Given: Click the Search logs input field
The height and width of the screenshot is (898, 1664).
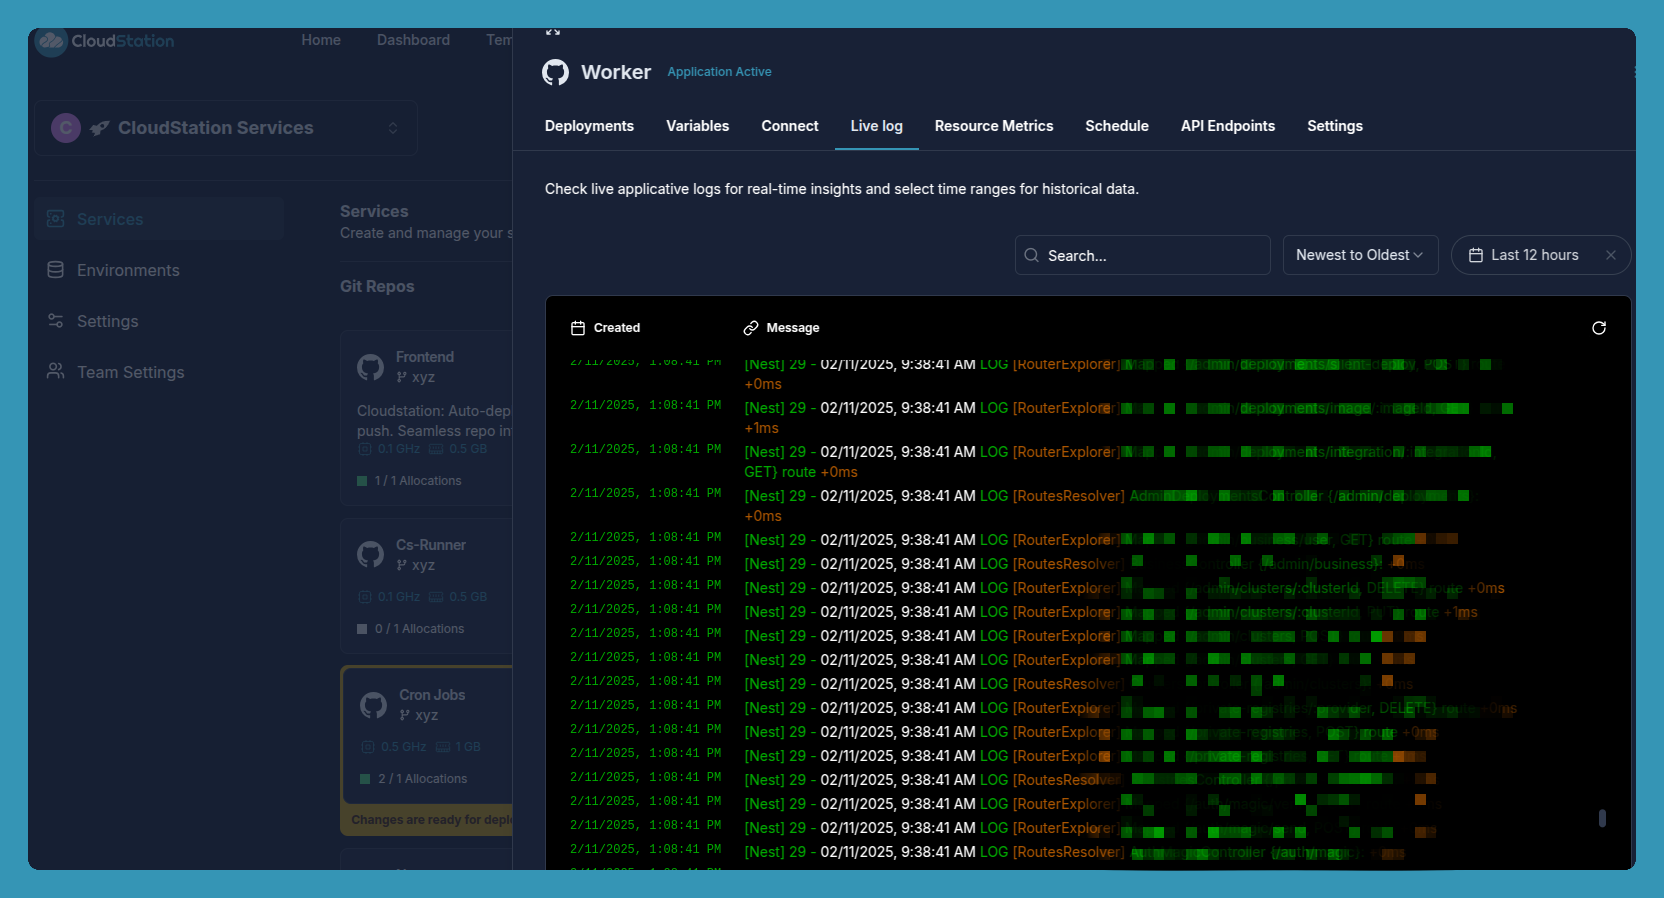Looking at the screenshot, I should click(x=1143, y=255).
